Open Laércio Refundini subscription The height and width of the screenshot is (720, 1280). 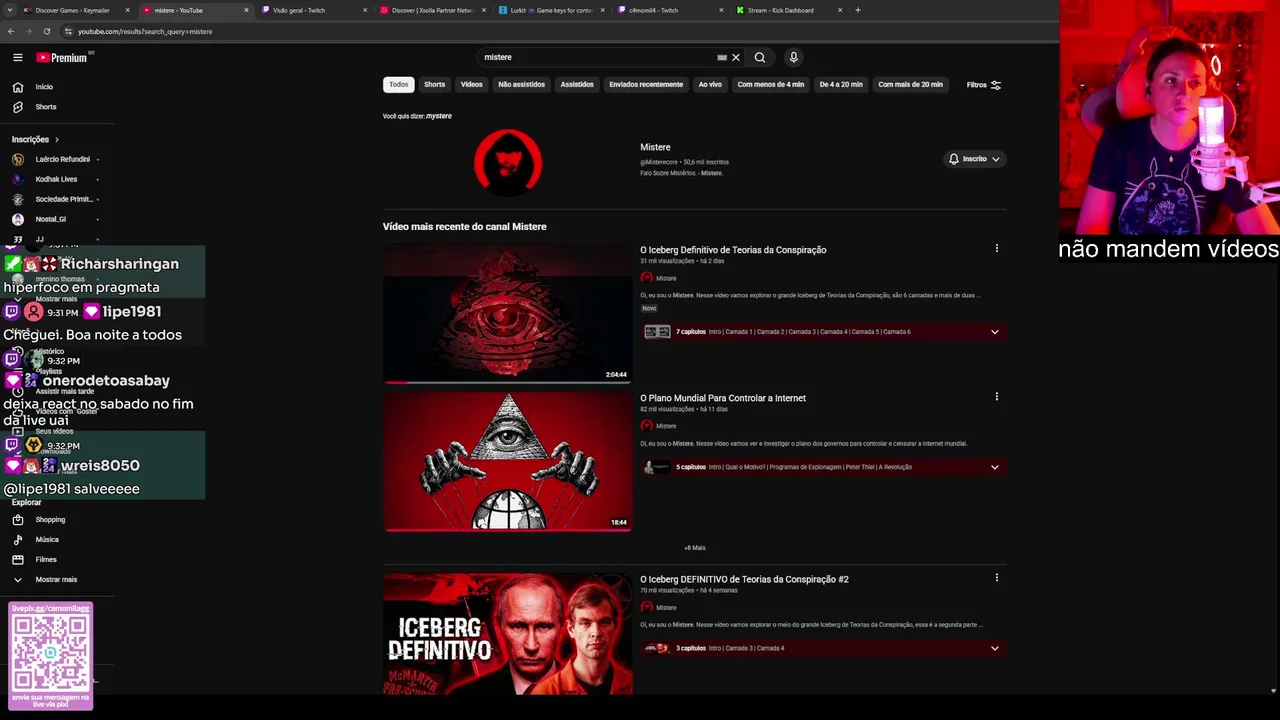(62, 159)
